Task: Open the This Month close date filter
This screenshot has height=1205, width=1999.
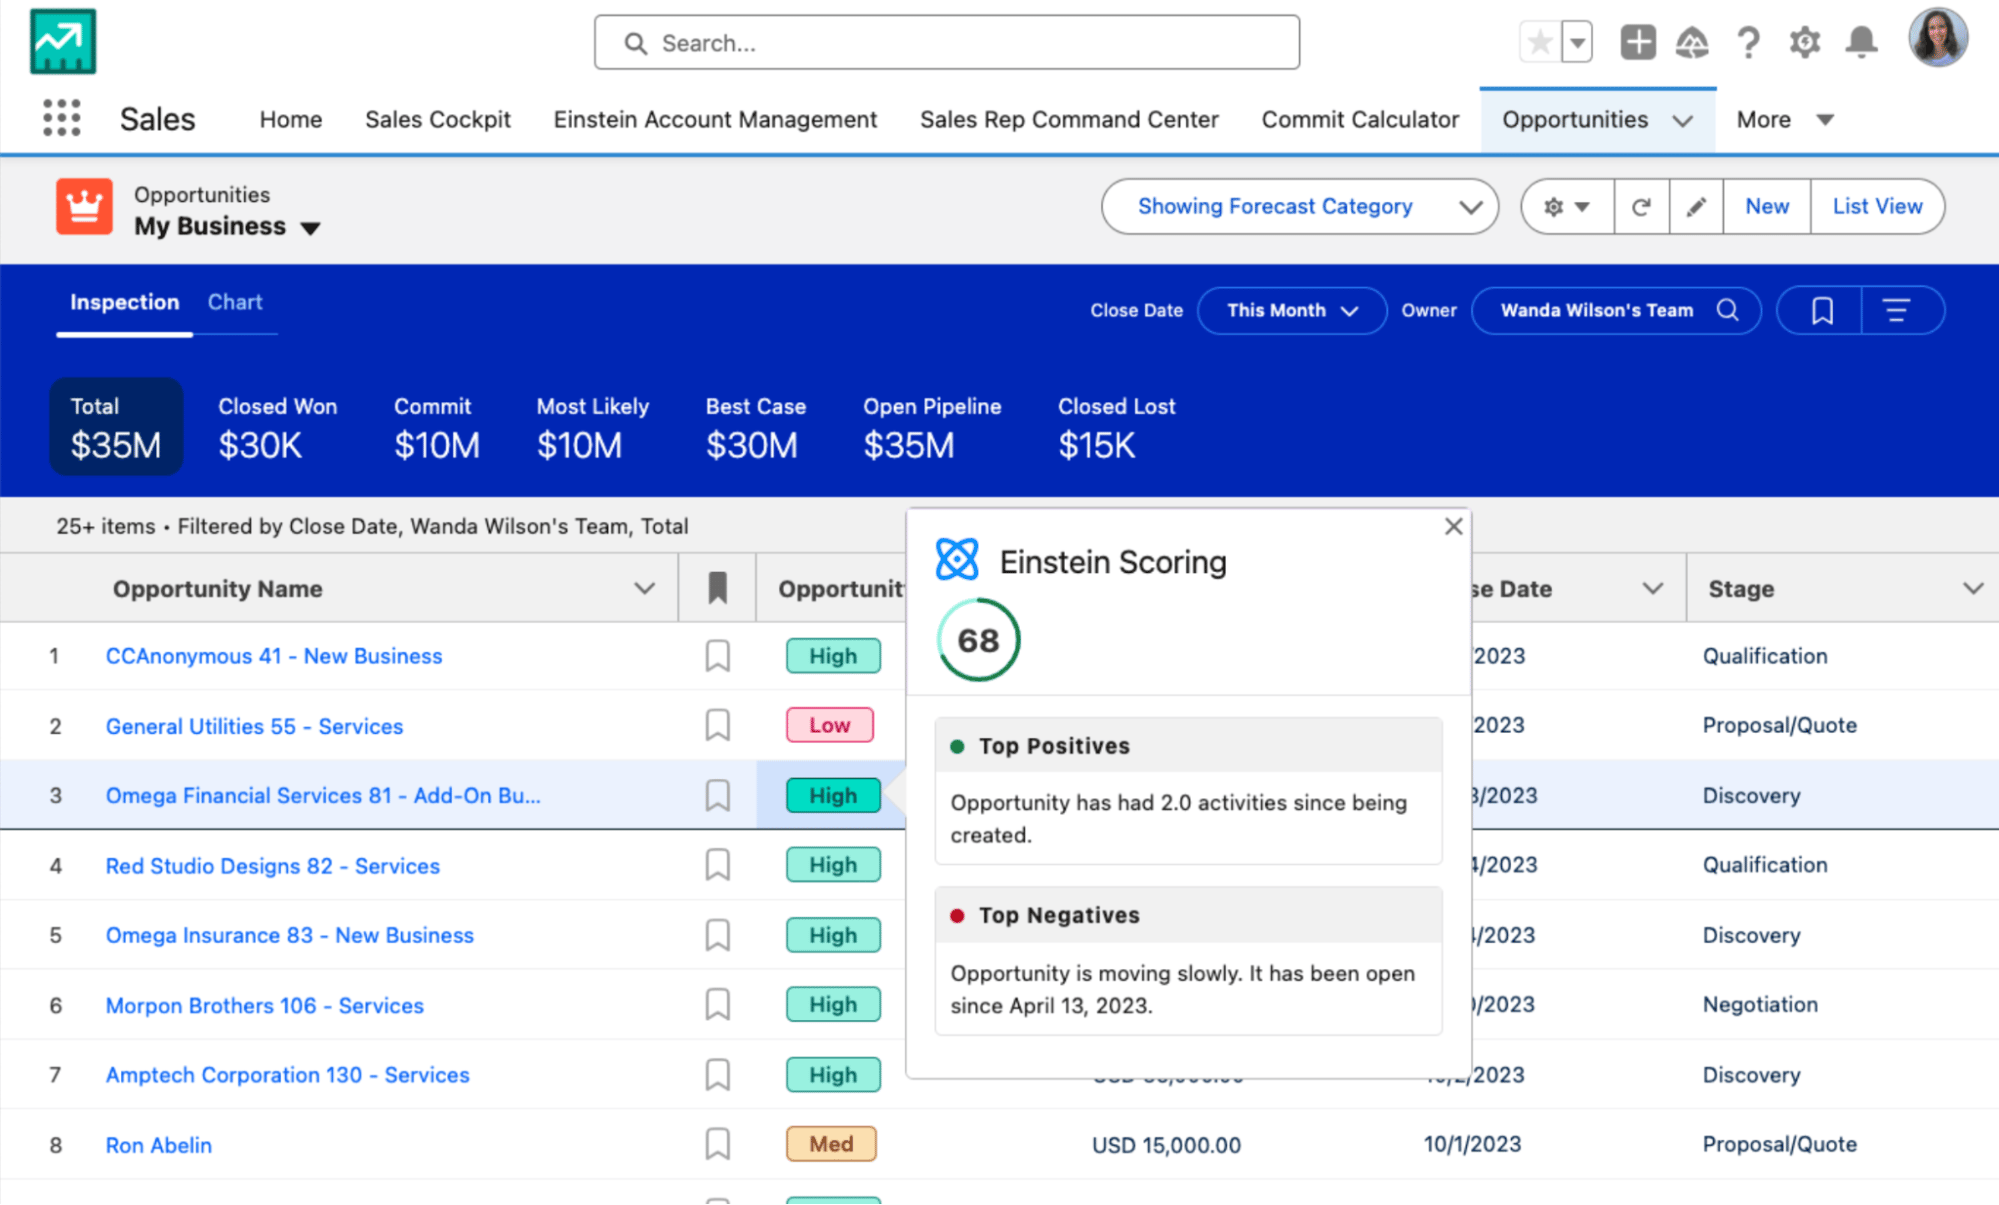Action: (1292, 310)
